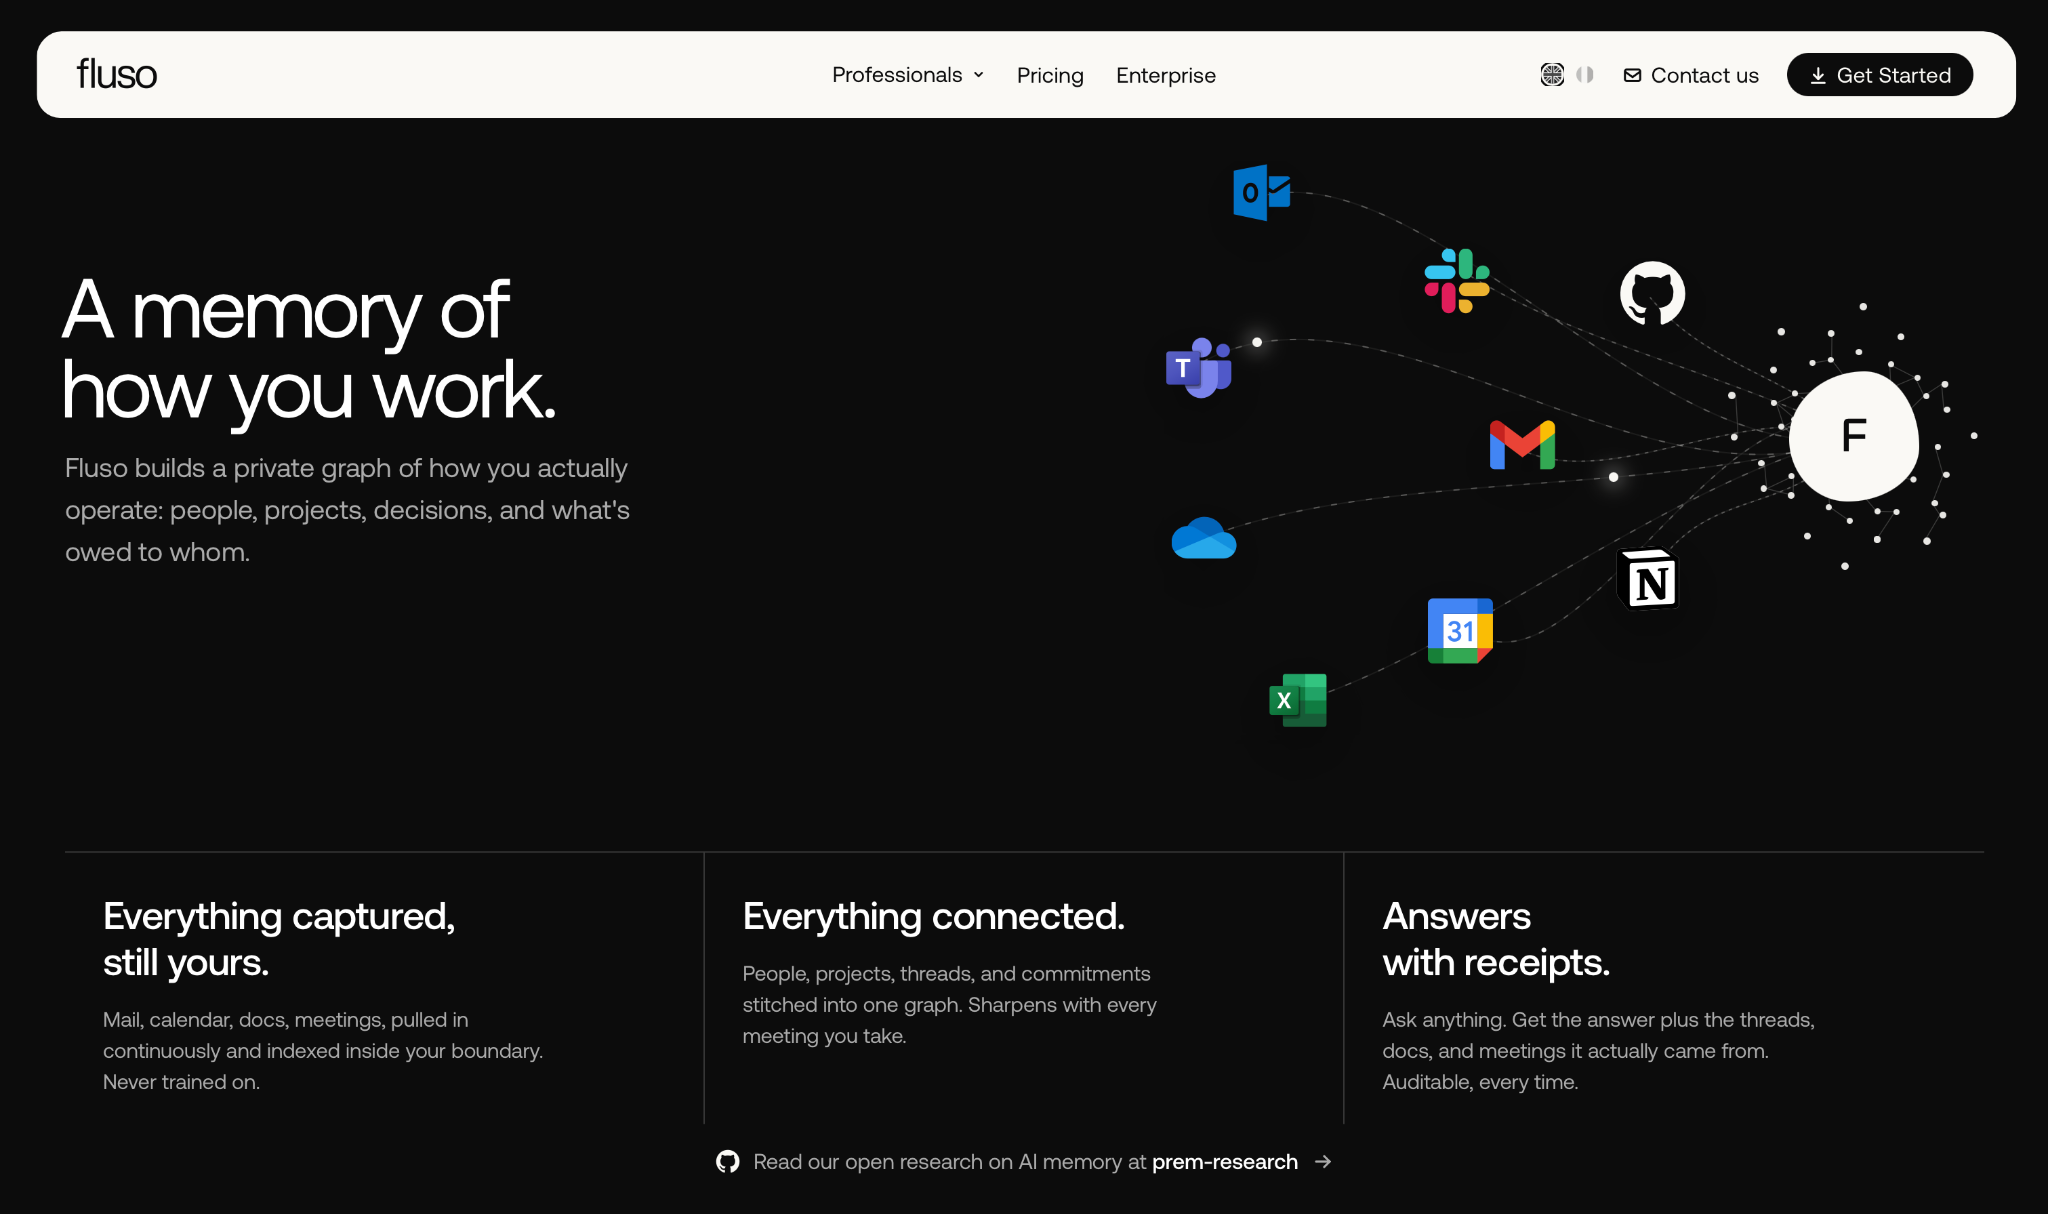This screenshot has height=1214, width=2048.
Task: Click the Excel icon
Action: tap(1298, 700)
